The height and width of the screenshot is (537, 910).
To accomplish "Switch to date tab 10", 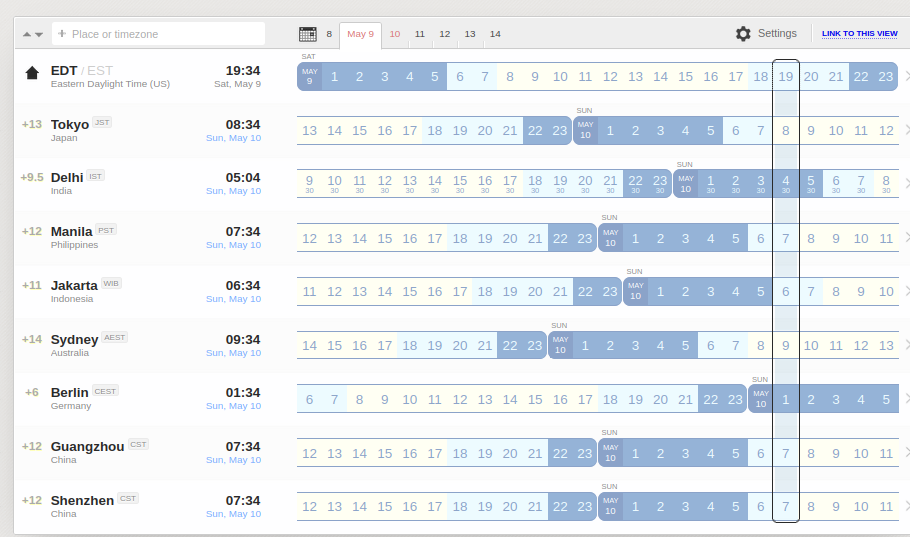I will [x=395, y=34].
